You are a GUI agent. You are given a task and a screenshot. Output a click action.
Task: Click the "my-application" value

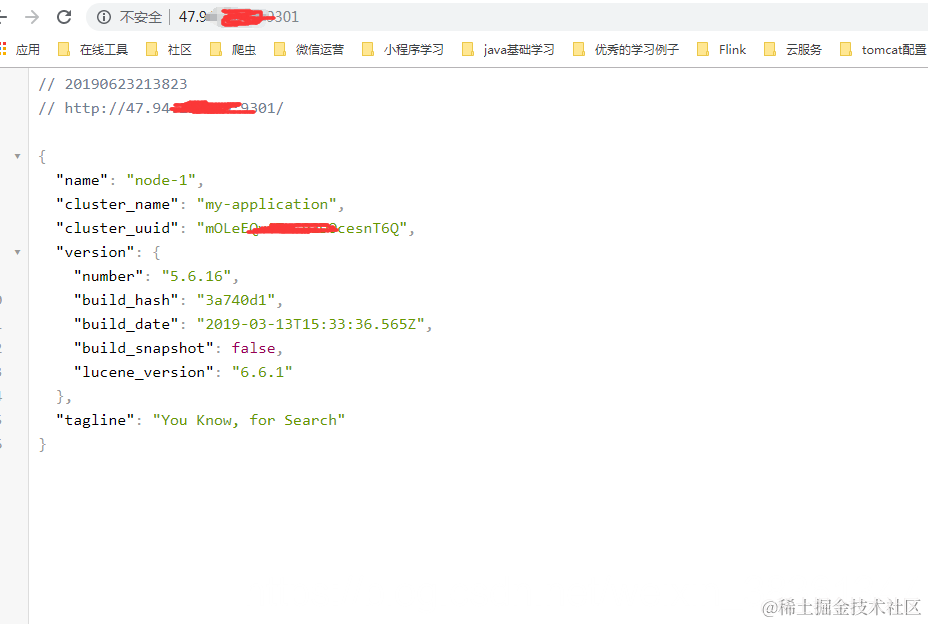266,204
